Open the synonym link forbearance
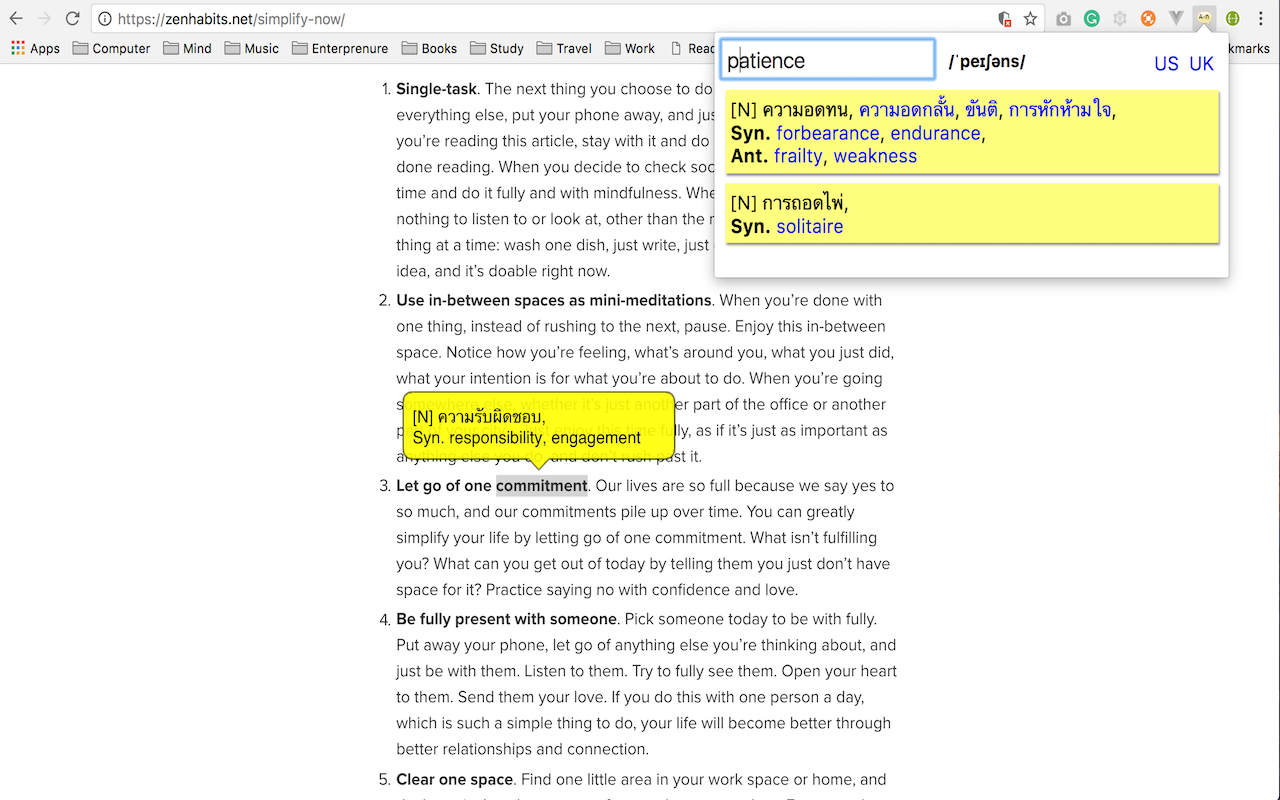This screenshot has height=800, width=1280. click(827, 132)
